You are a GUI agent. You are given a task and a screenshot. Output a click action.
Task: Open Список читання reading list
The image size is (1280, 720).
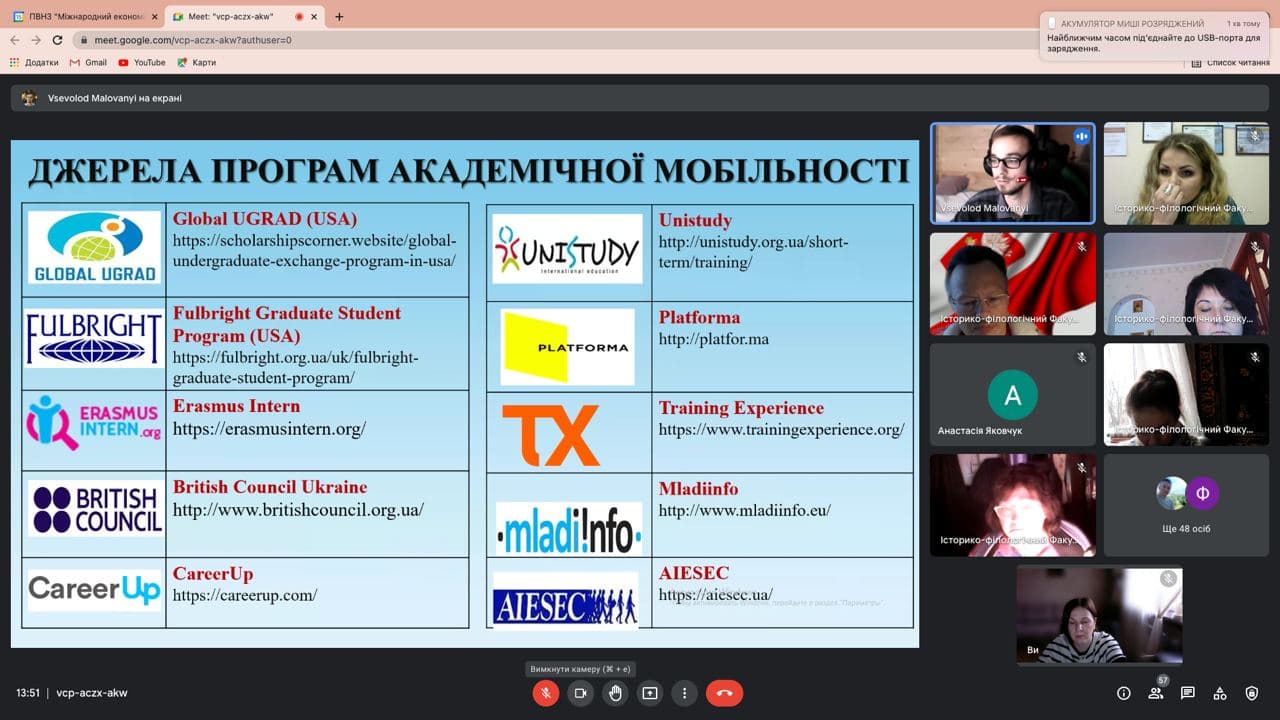click(1230, 63)
